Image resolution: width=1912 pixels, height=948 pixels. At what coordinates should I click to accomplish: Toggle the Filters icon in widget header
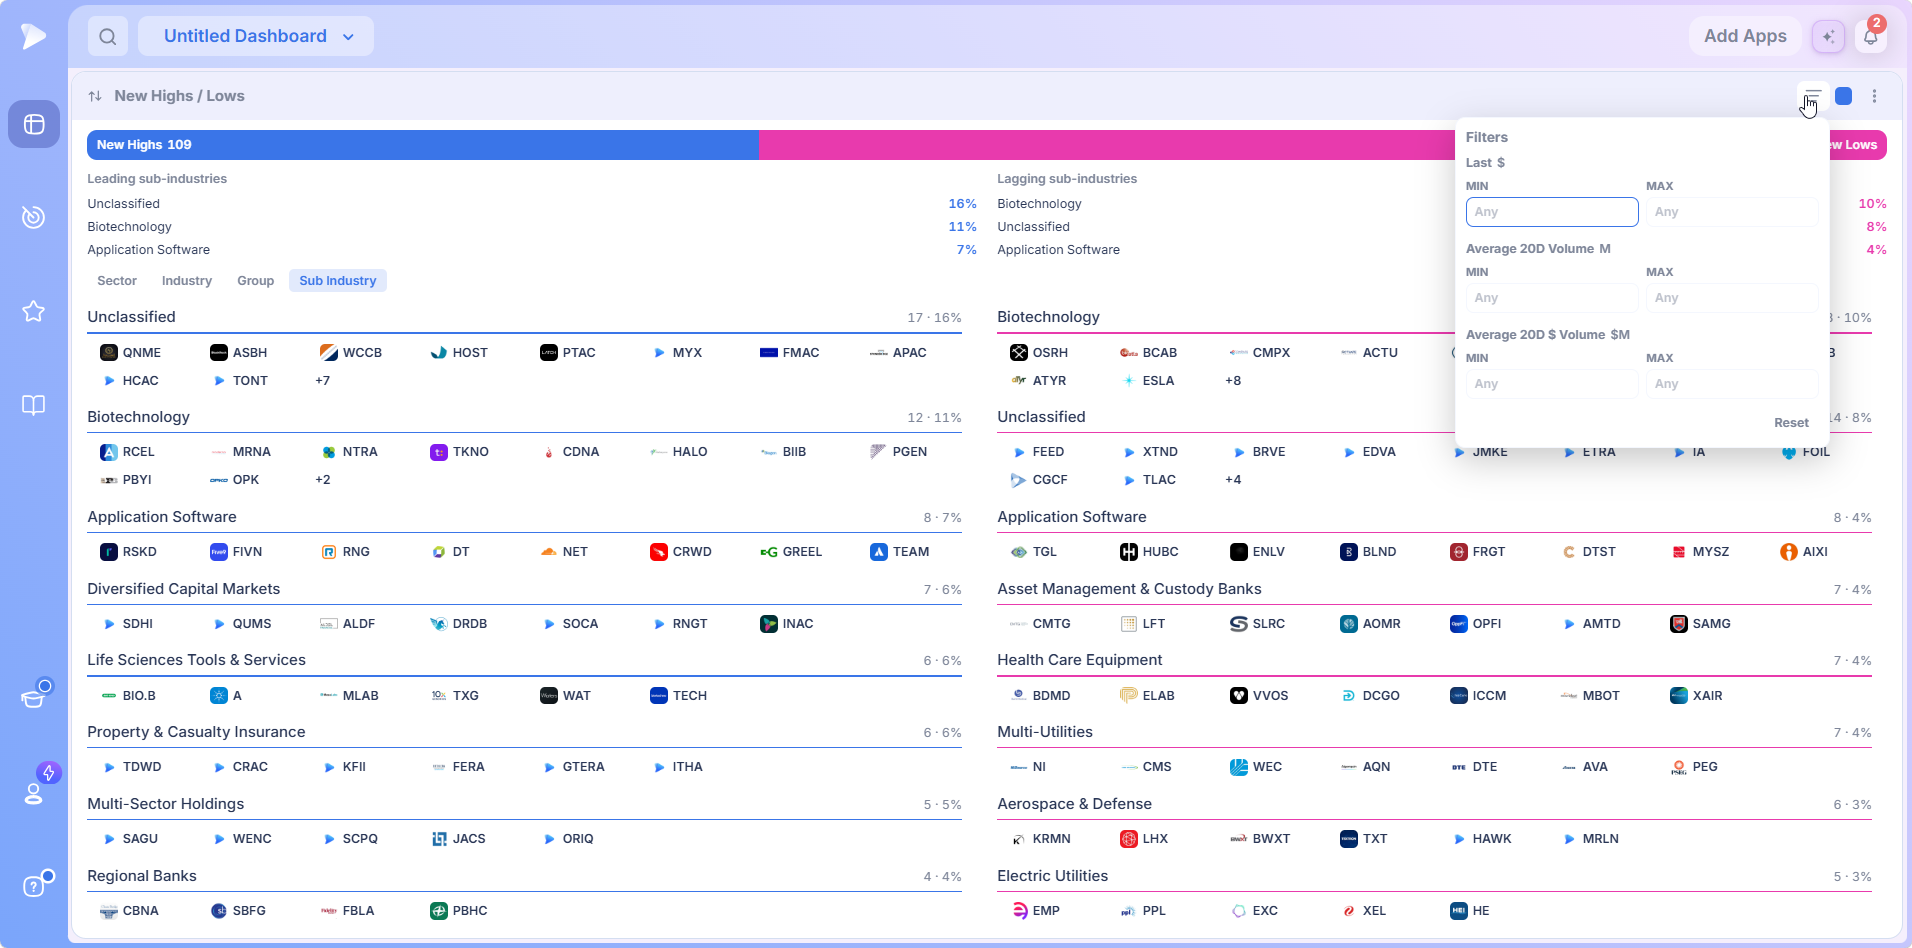[x=1813, y=96]
